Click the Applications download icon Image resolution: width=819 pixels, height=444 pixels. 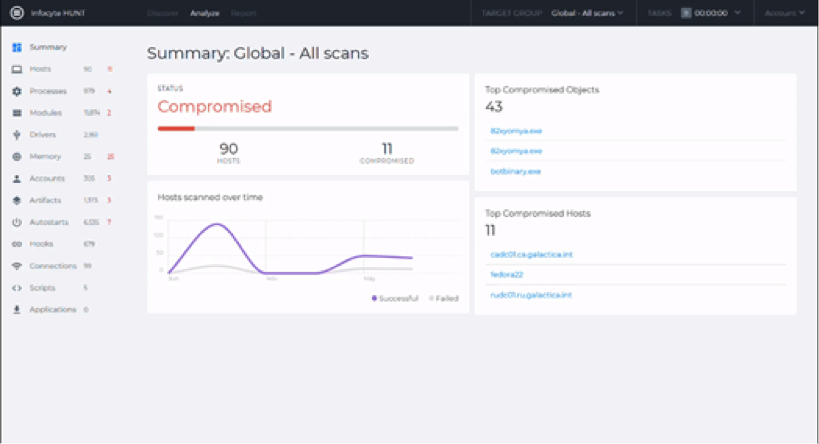coord(16,310)
